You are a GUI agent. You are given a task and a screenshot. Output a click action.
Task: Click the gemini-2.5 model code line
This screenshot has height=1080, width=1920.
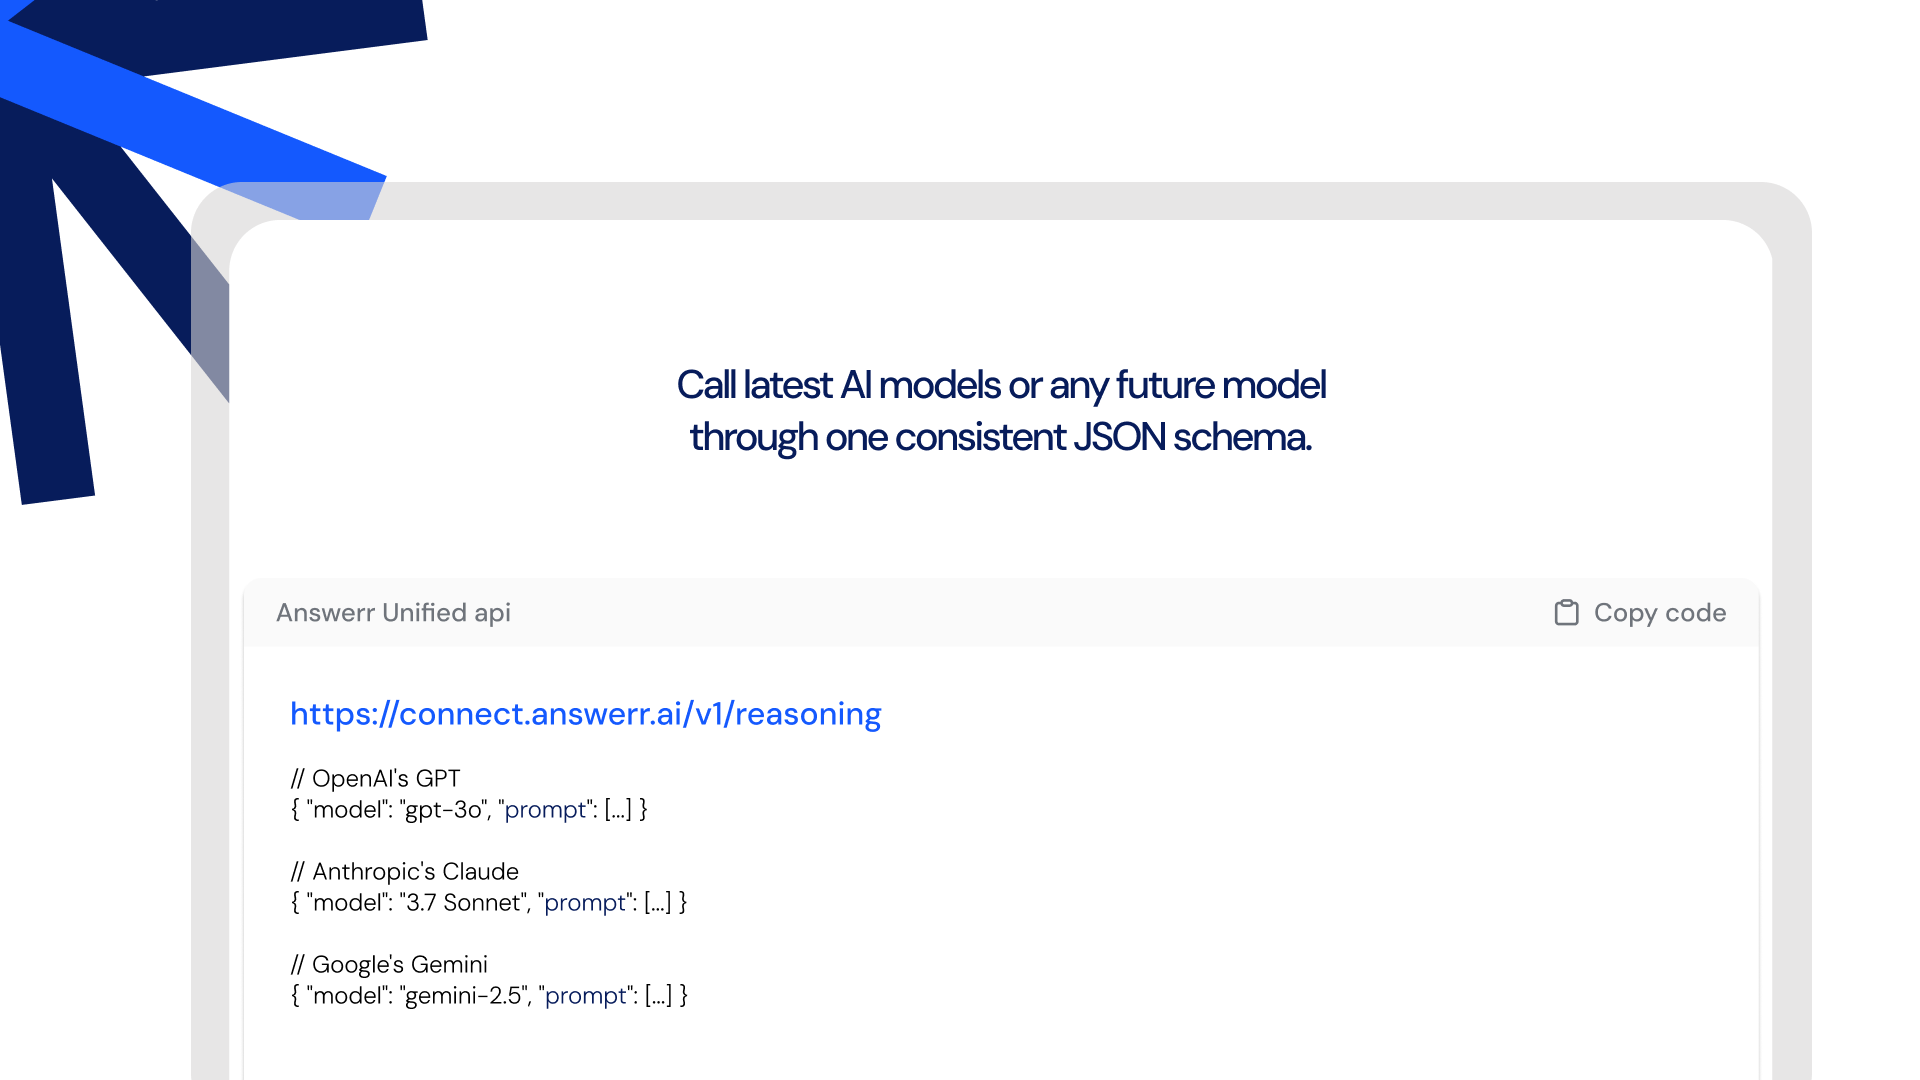pos(489,995)
